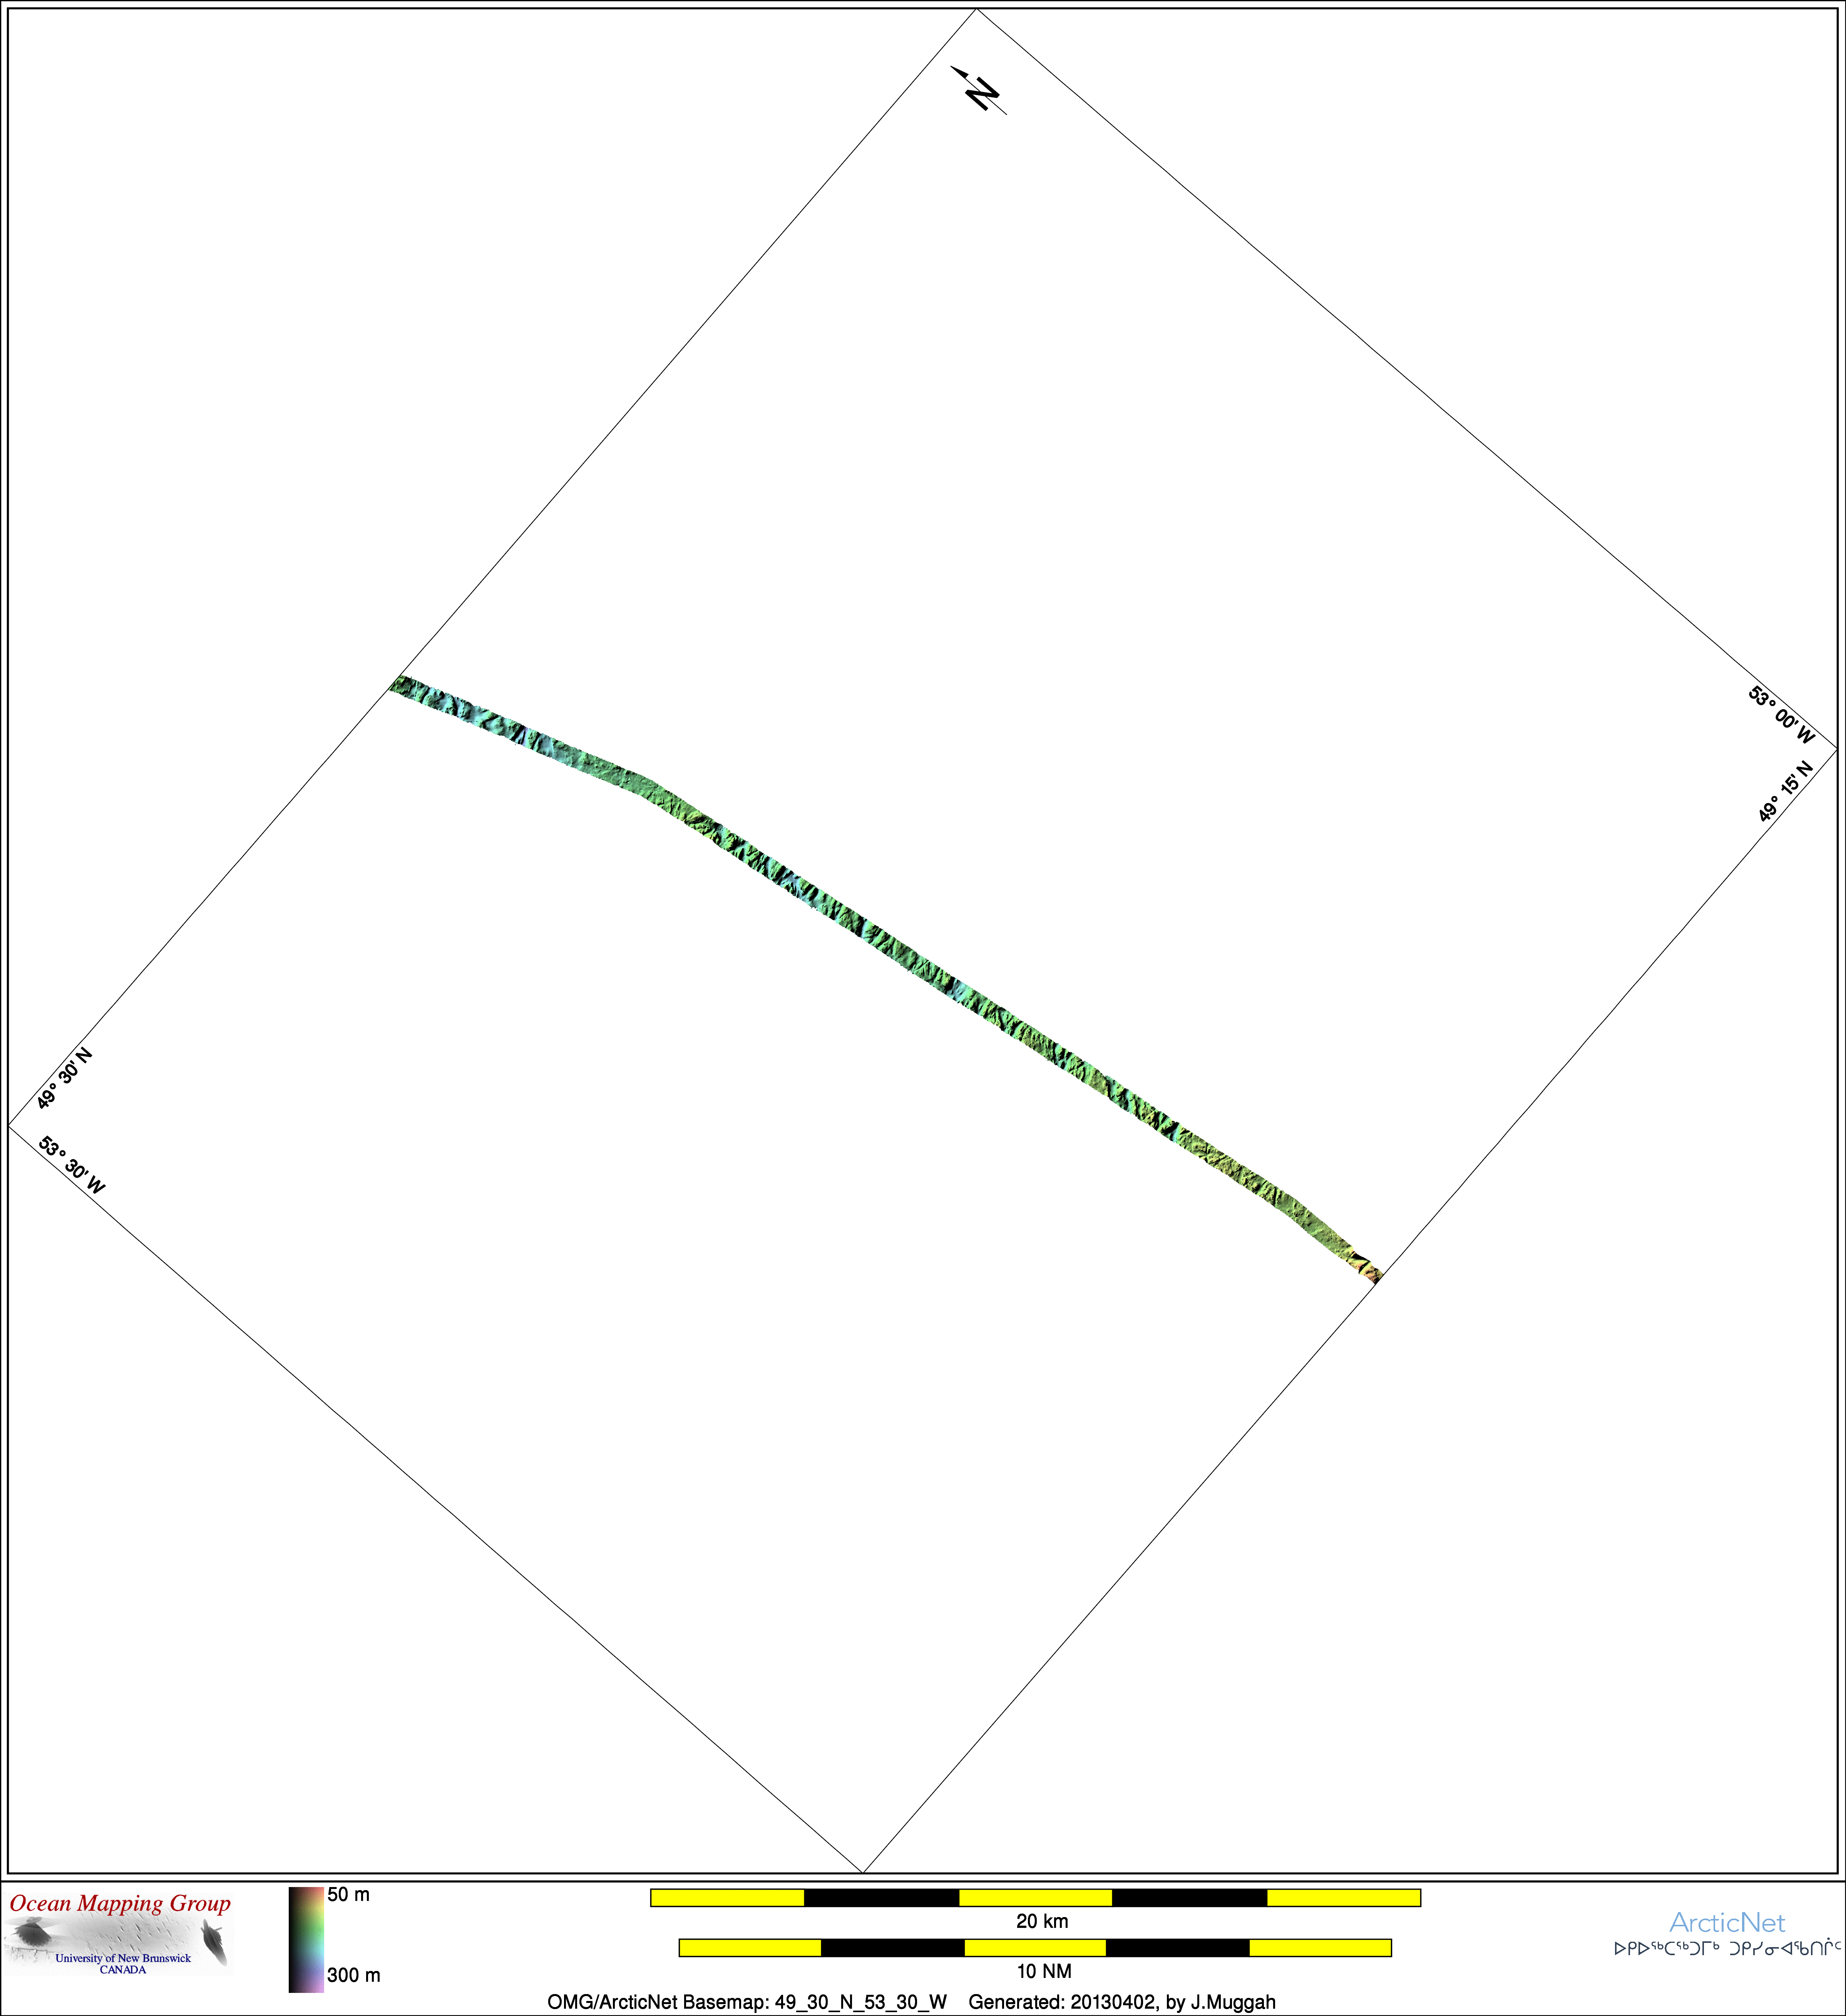Image resolution: width=1846 pixels, height=2016 pixels.
Task: Click the Inuktitut syllabics text below ArcticNet
Action: click(x=1726, y=1948)
